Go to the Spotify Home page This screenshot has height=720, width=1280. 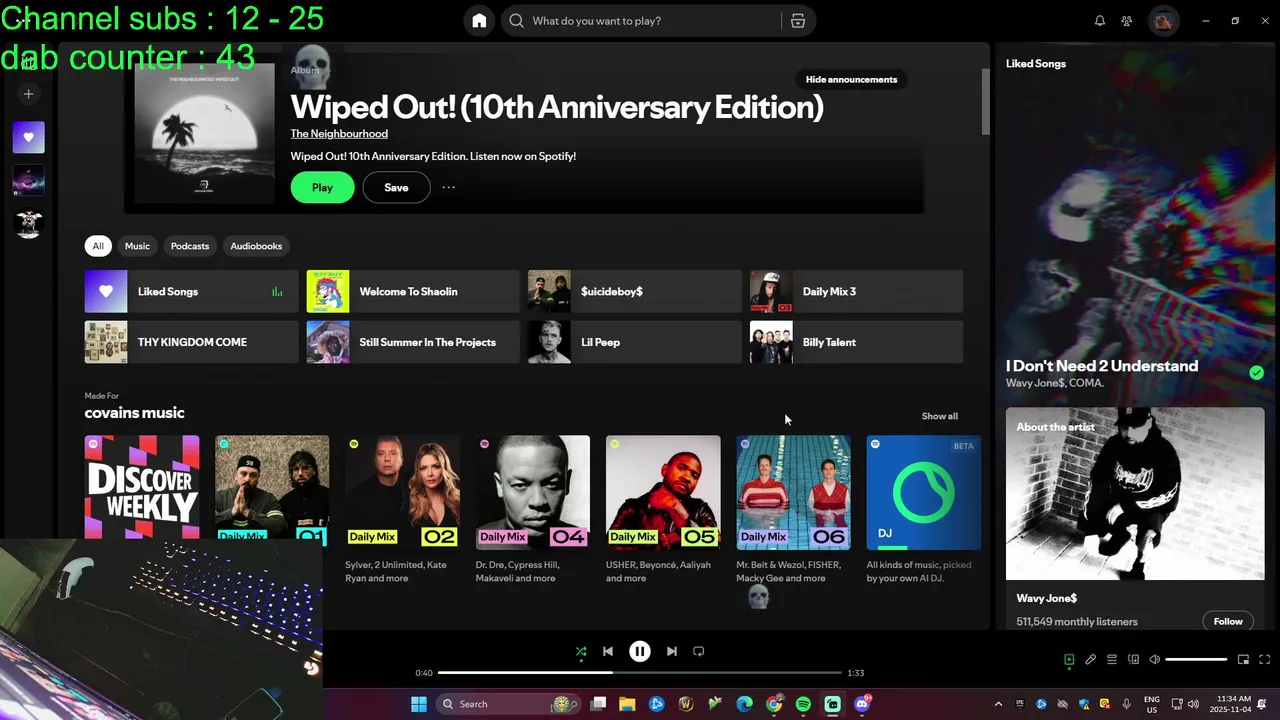tap(479, 21)
